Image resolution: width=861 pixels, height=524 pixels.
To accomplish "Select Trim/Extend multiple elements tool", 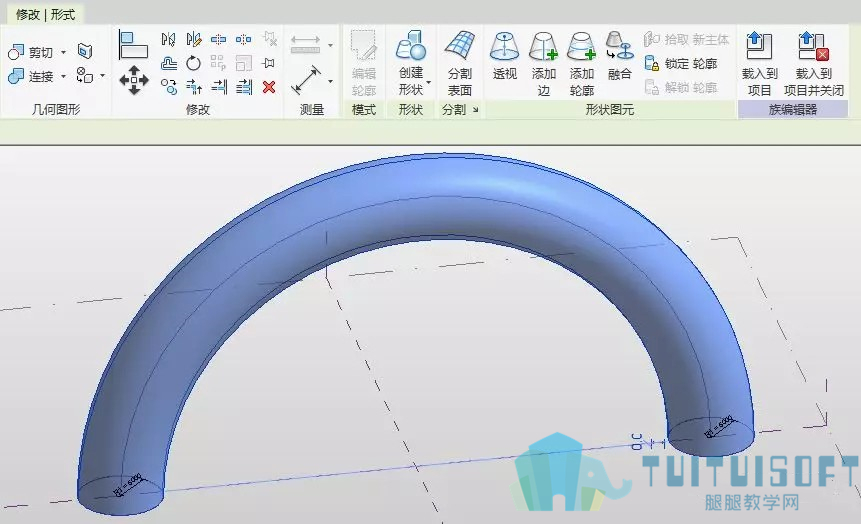I will coord(244,87).
